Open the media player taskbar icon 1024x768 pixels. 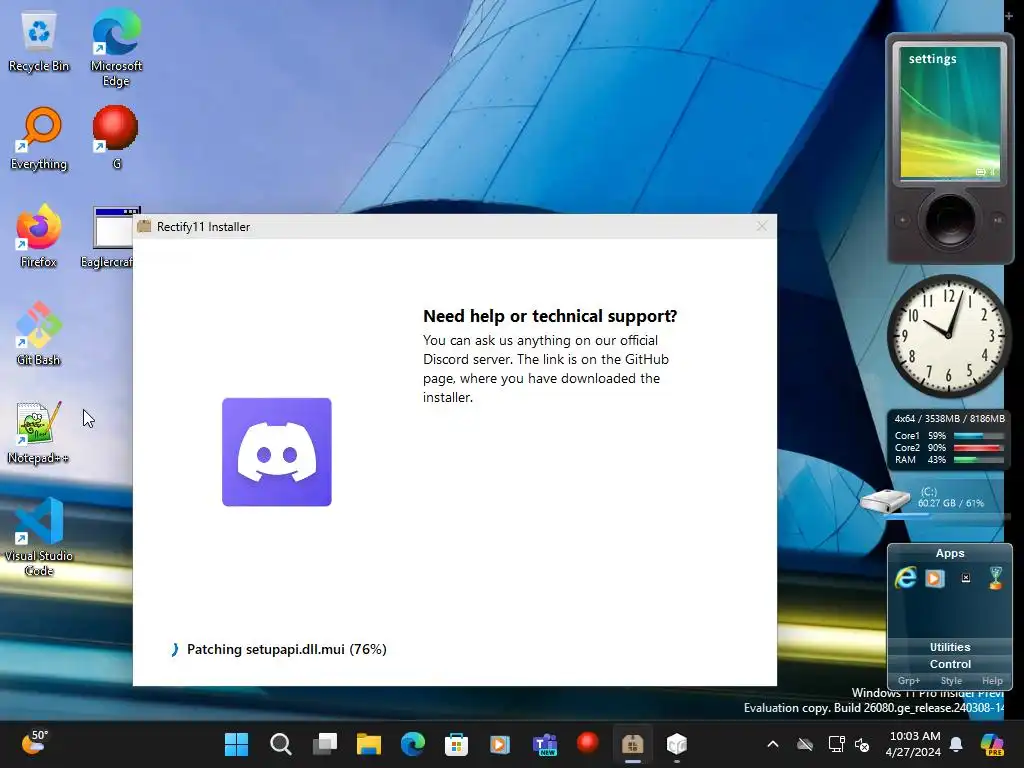click(x=500, y=744)
